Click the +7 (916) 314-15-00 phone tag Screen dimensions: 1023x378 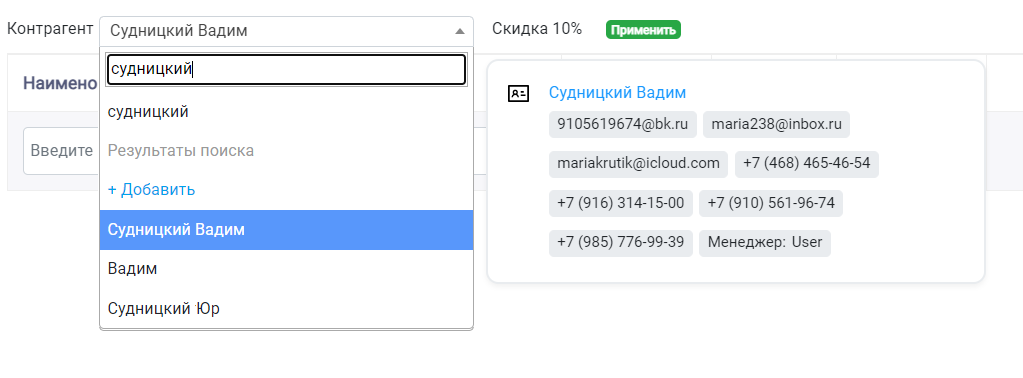coord(620,204)
